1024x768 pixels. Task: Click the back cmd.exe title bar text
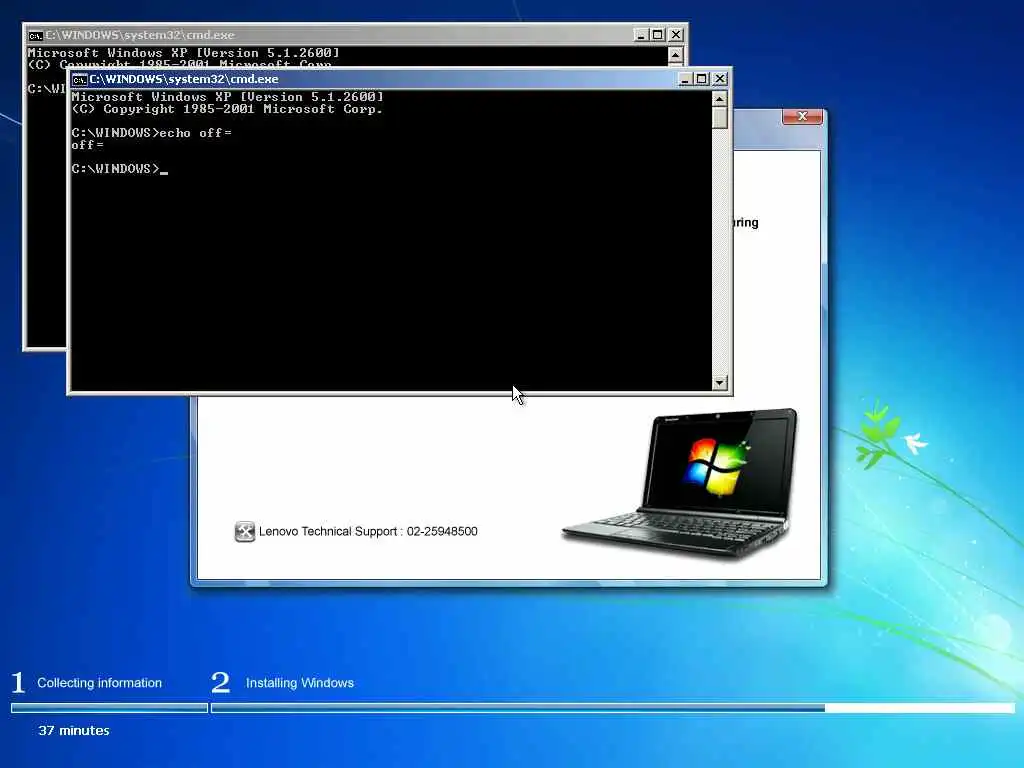[140, 35]
